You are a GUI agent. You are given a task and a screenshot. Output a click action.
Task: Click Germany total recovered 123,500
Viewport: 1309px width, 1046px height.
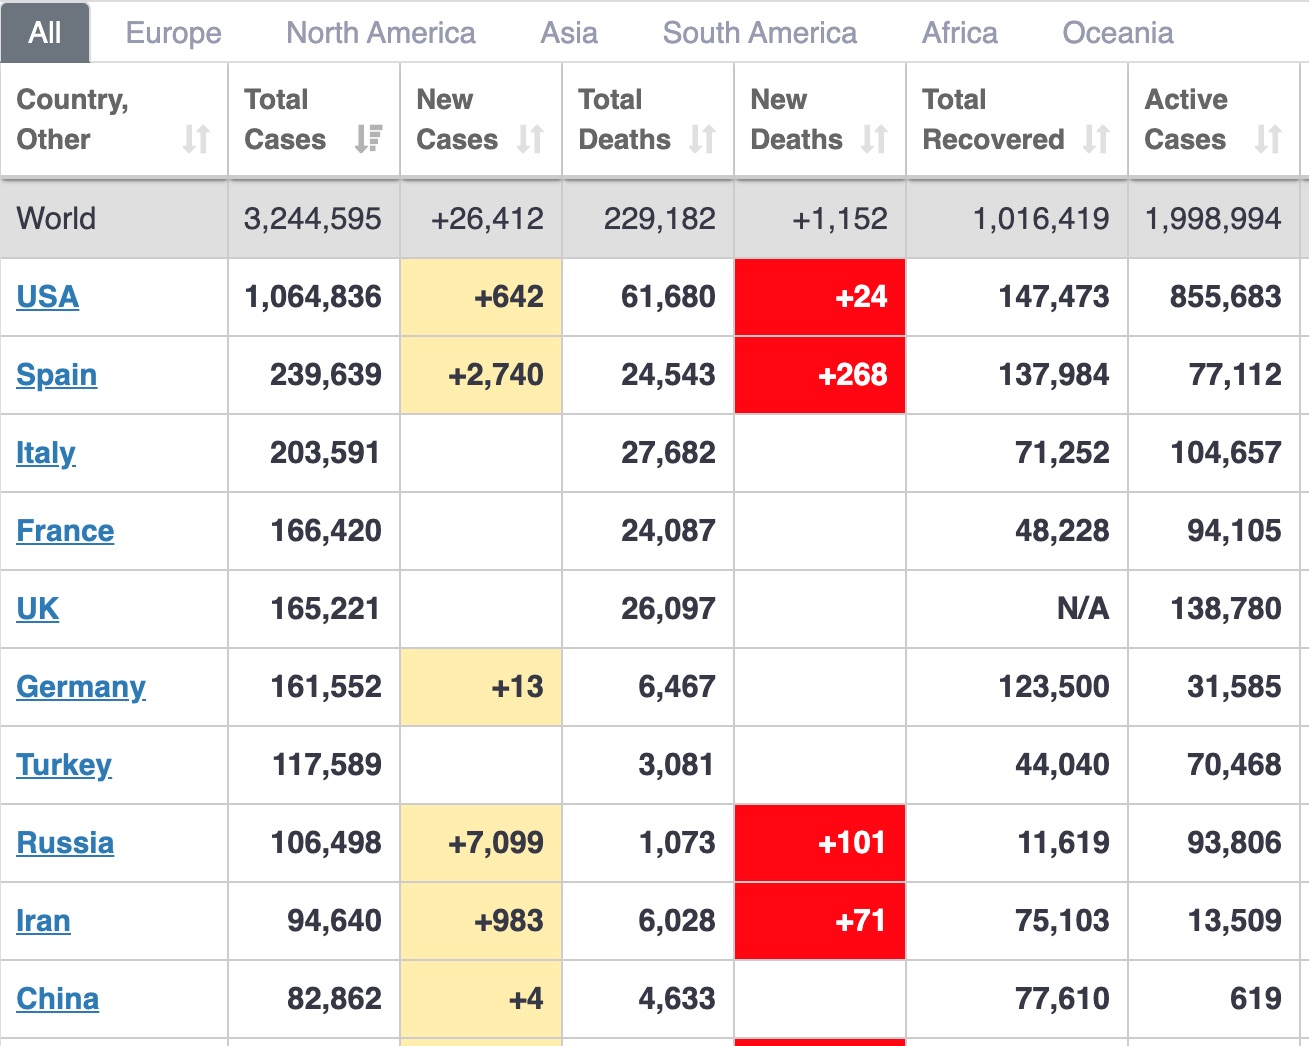click(1054, 687)
